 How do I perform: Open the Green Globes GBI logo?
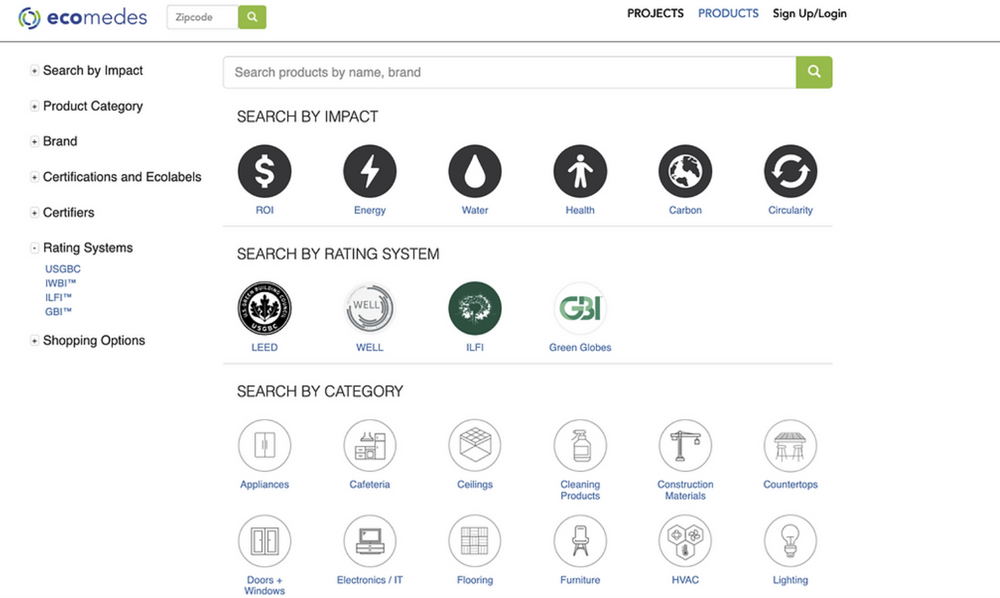(580, 308)
